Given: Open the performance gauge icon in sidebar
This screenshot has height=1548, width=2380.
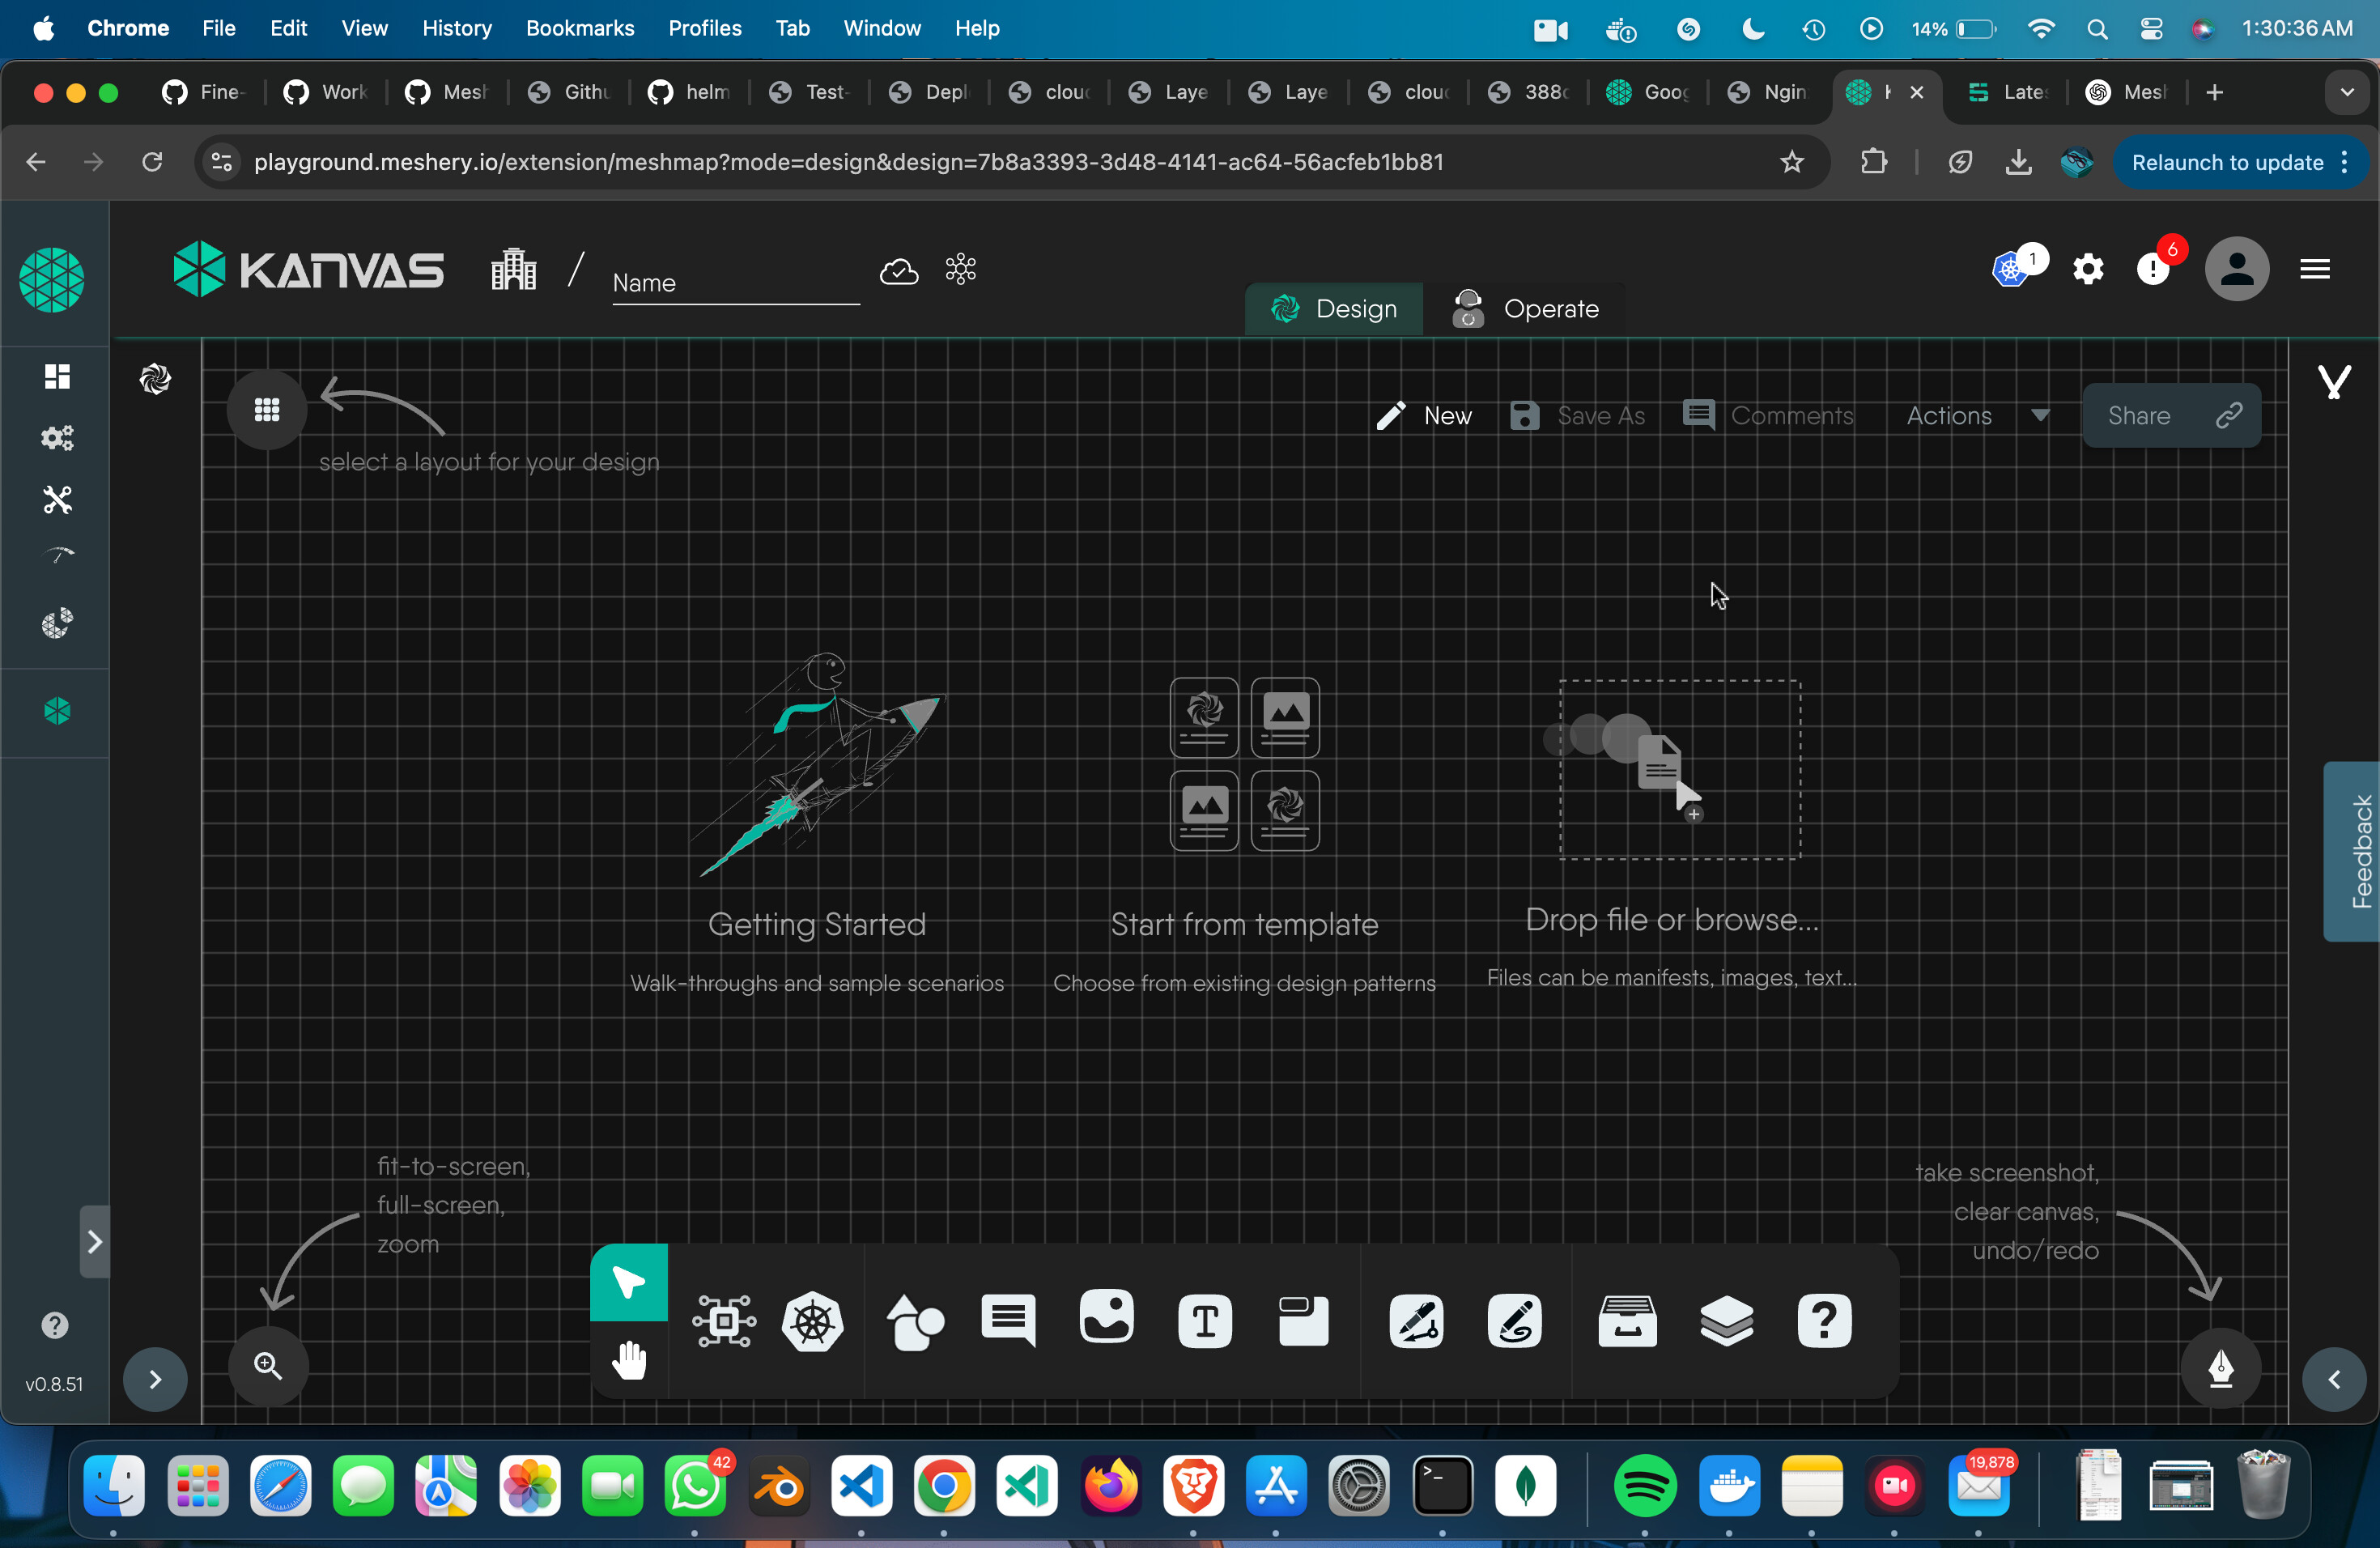Looking at the screenshot, I should pyautogui.click(x=59, y=556).
